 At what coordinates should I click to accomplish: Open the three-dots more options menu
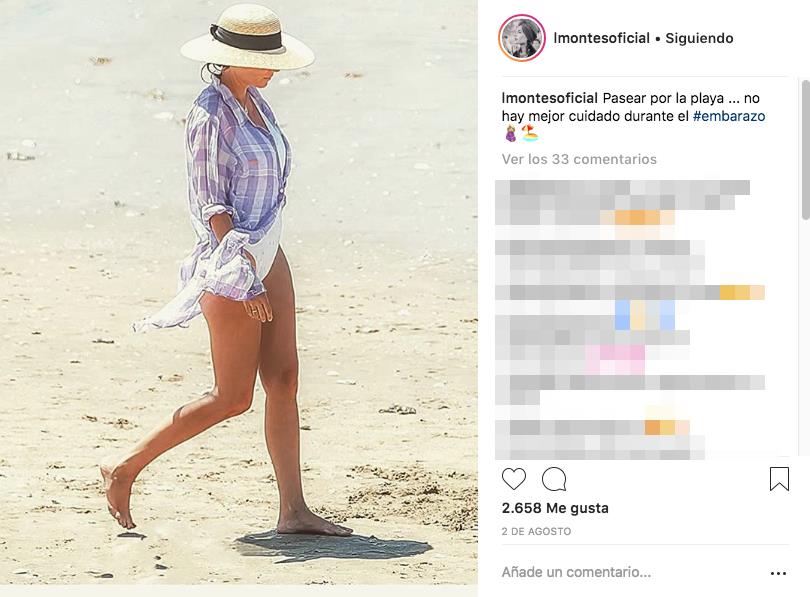click(x=778, y=573)
